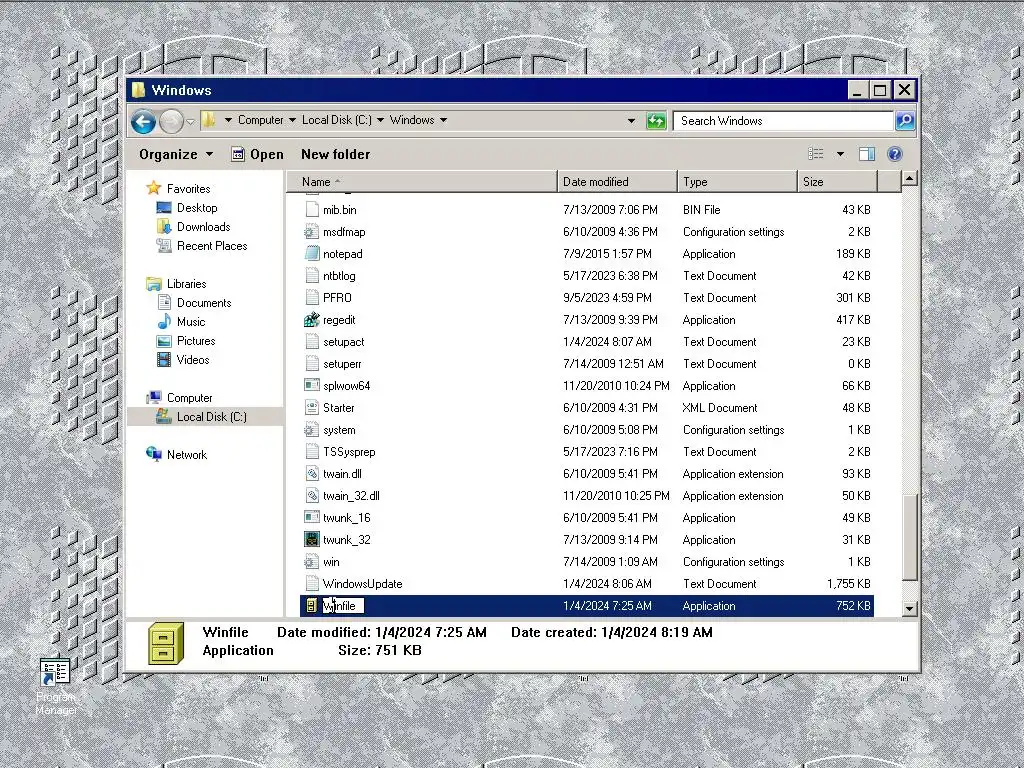Open address bar previous locations dropdown

(x=631, y=121)
